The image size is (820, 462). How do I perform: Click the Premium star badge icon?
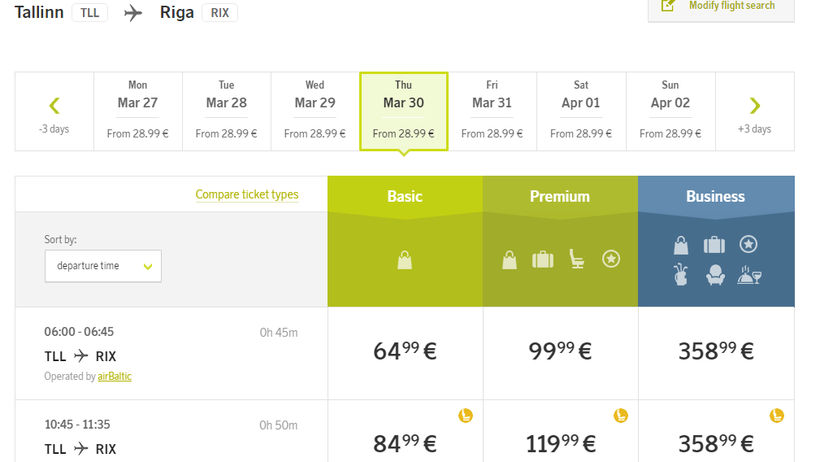click(612, 259)
